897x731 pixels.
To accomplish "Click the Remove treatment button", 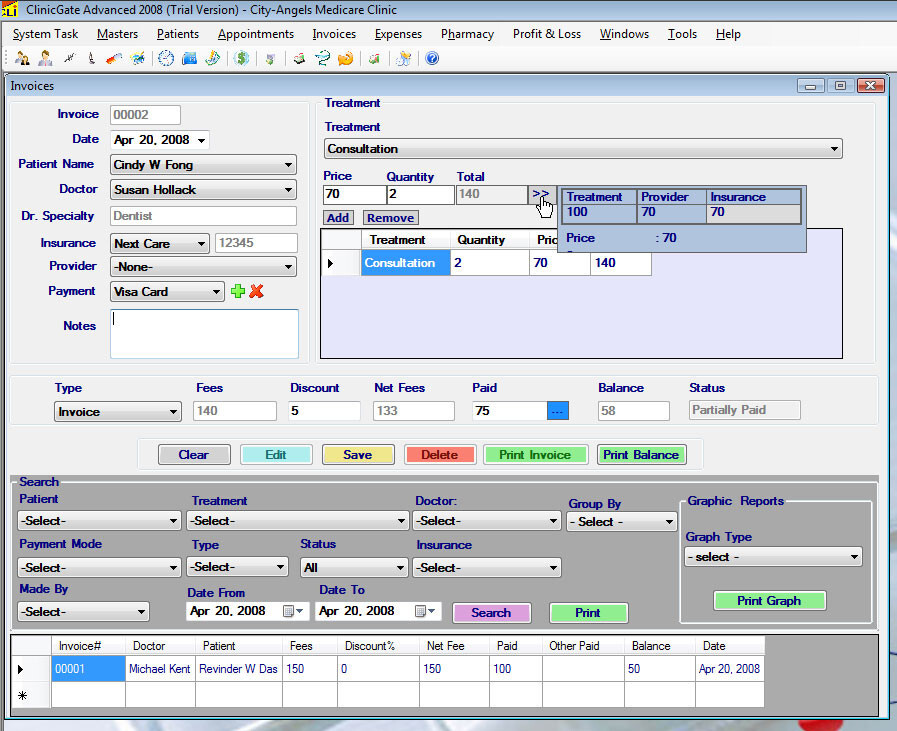I will tap(391, 218).
